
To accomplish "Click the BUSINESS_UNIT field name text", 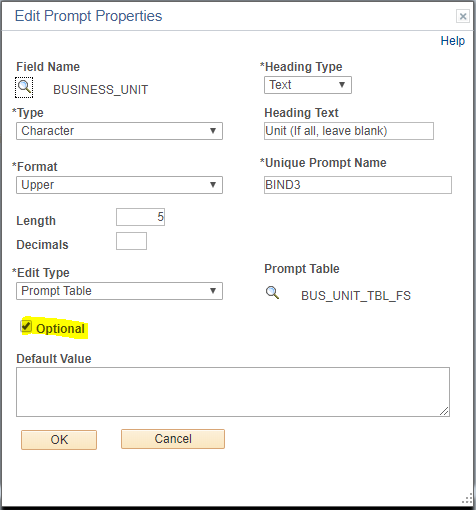I will [x=101, y=90].
